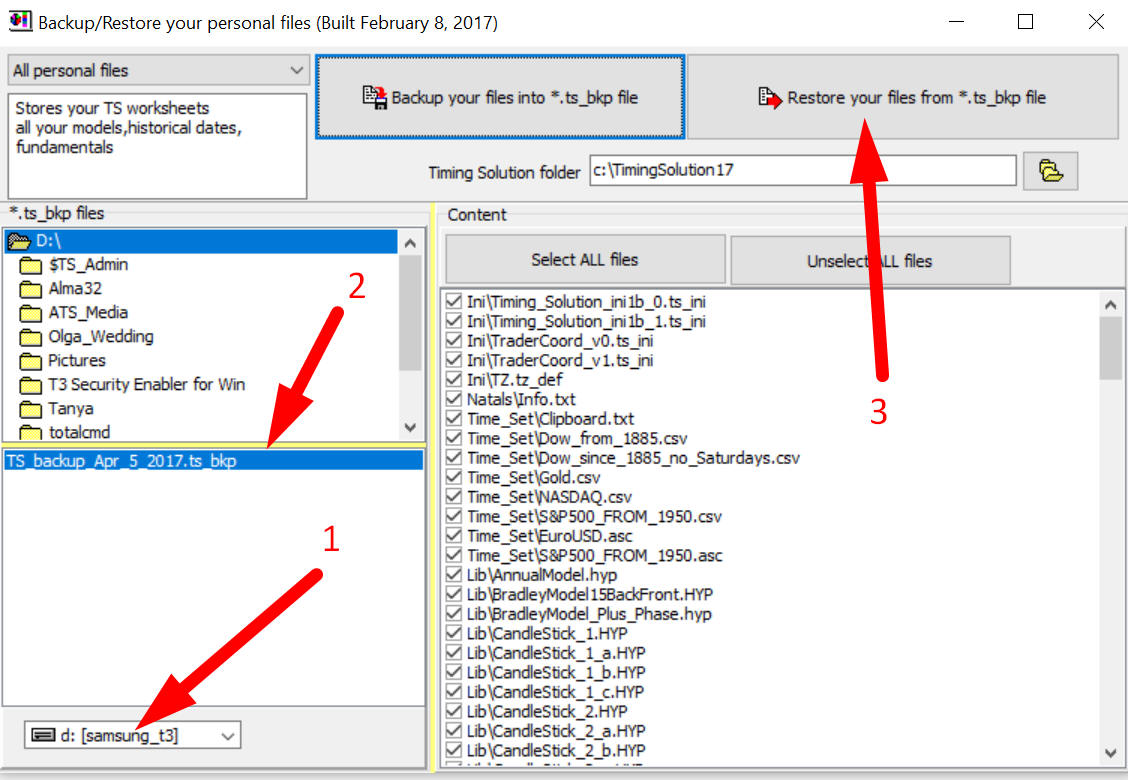Open the d: [samsung_t3] drive dropdown
This screenshot has height=780, width=1128.
coord(132,736)
